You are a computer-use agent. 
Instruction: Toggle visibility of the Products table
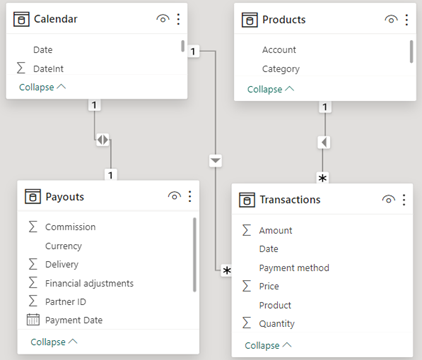tap(391, 20)
